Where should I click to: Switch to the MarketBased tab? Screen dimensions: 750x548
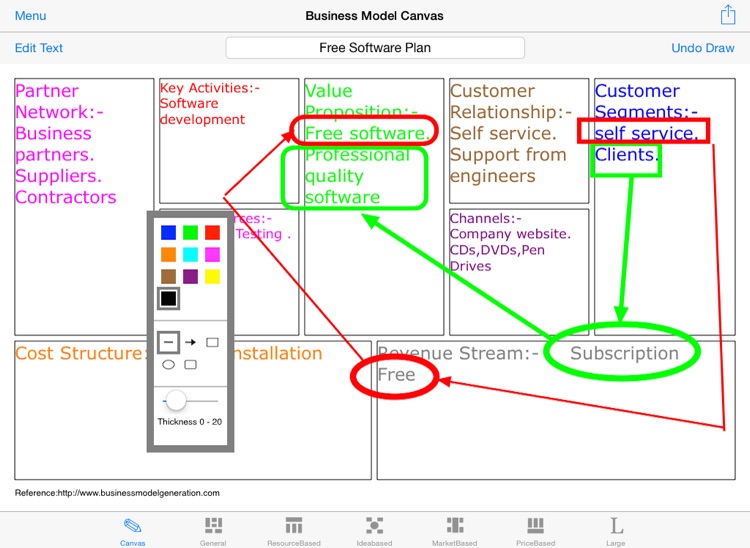click(x=454, y=532)
